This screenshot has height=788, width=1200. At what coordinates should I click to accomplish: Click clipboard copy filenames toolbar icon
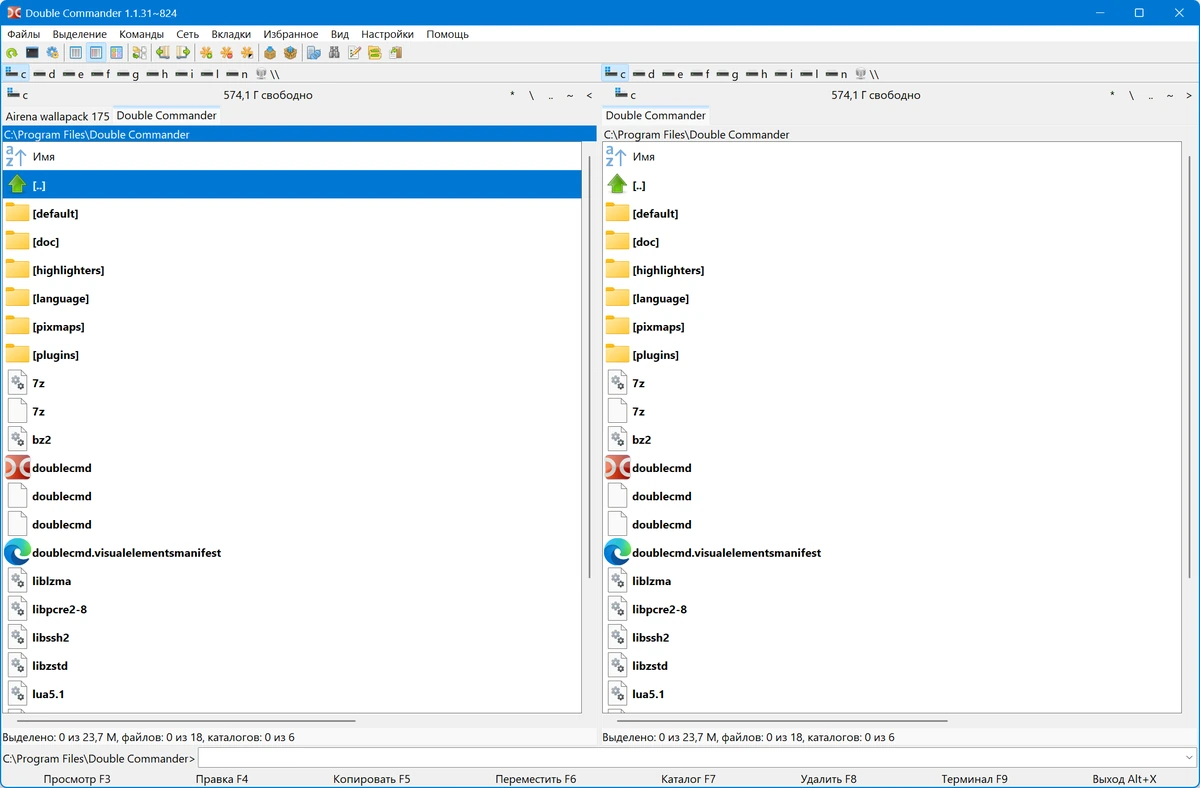point(395,53)
